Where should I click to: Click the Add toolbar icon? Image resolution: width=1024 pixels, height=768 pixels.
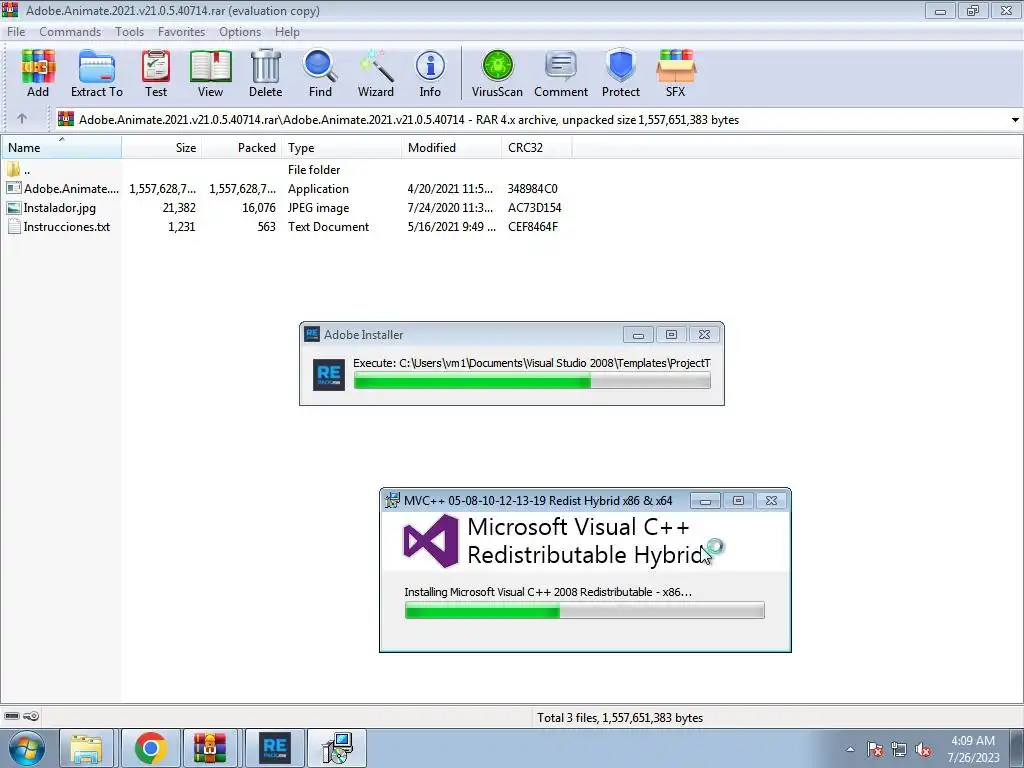(38, 73)
